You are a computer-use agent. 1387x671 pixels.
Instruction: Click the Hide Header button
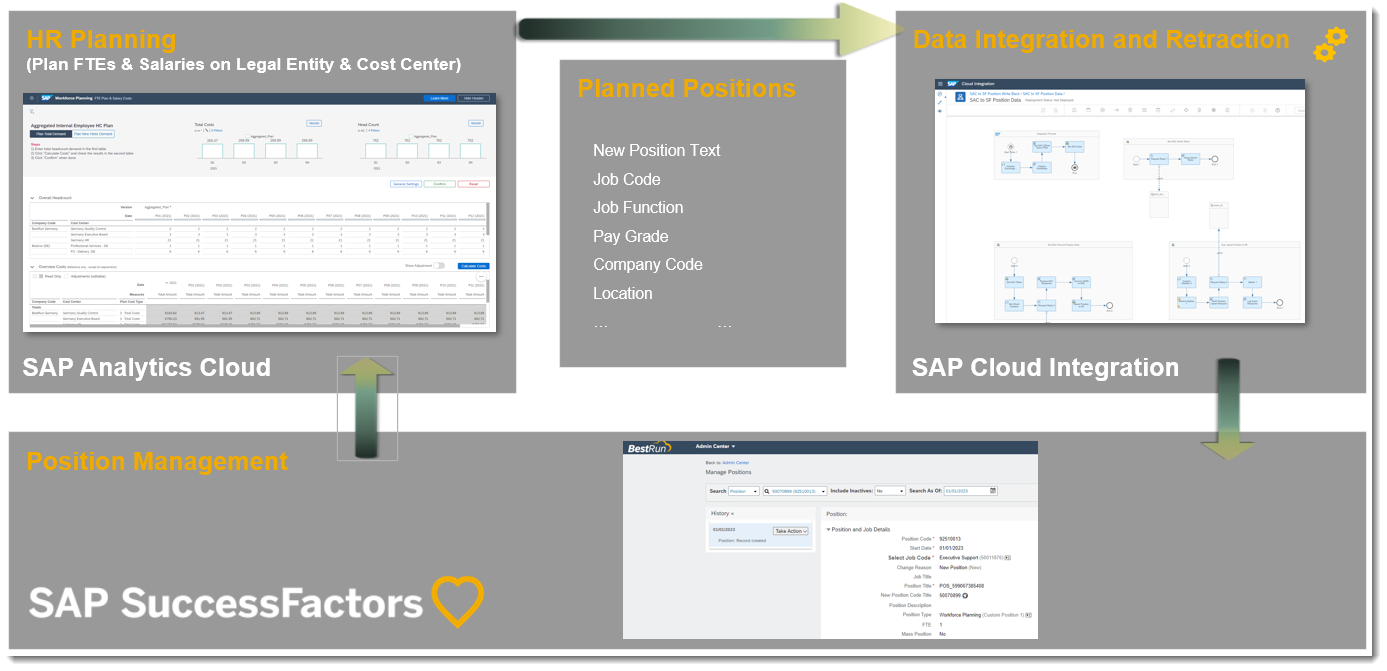click(474, 98)
